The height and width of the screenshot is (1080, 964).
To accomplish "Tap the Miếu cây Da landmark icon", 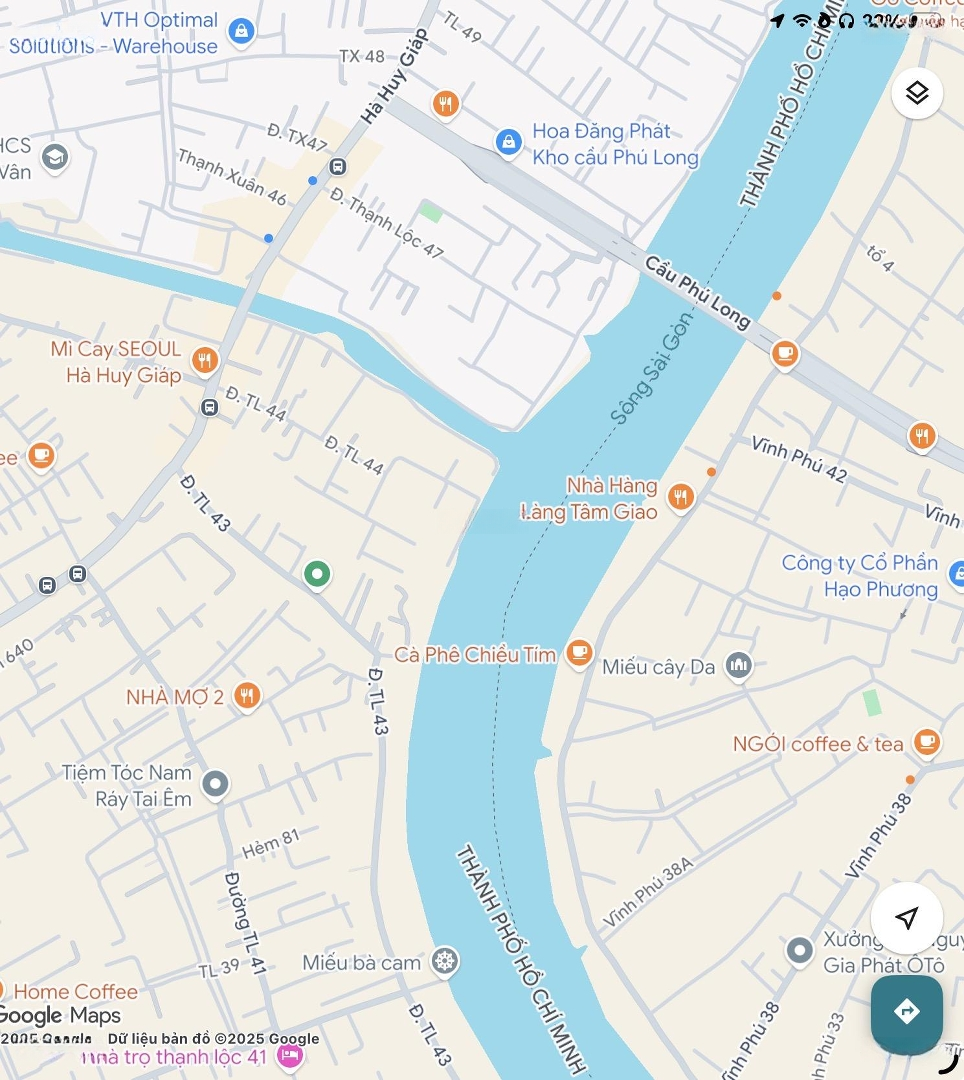I will [x=738, y=665].
